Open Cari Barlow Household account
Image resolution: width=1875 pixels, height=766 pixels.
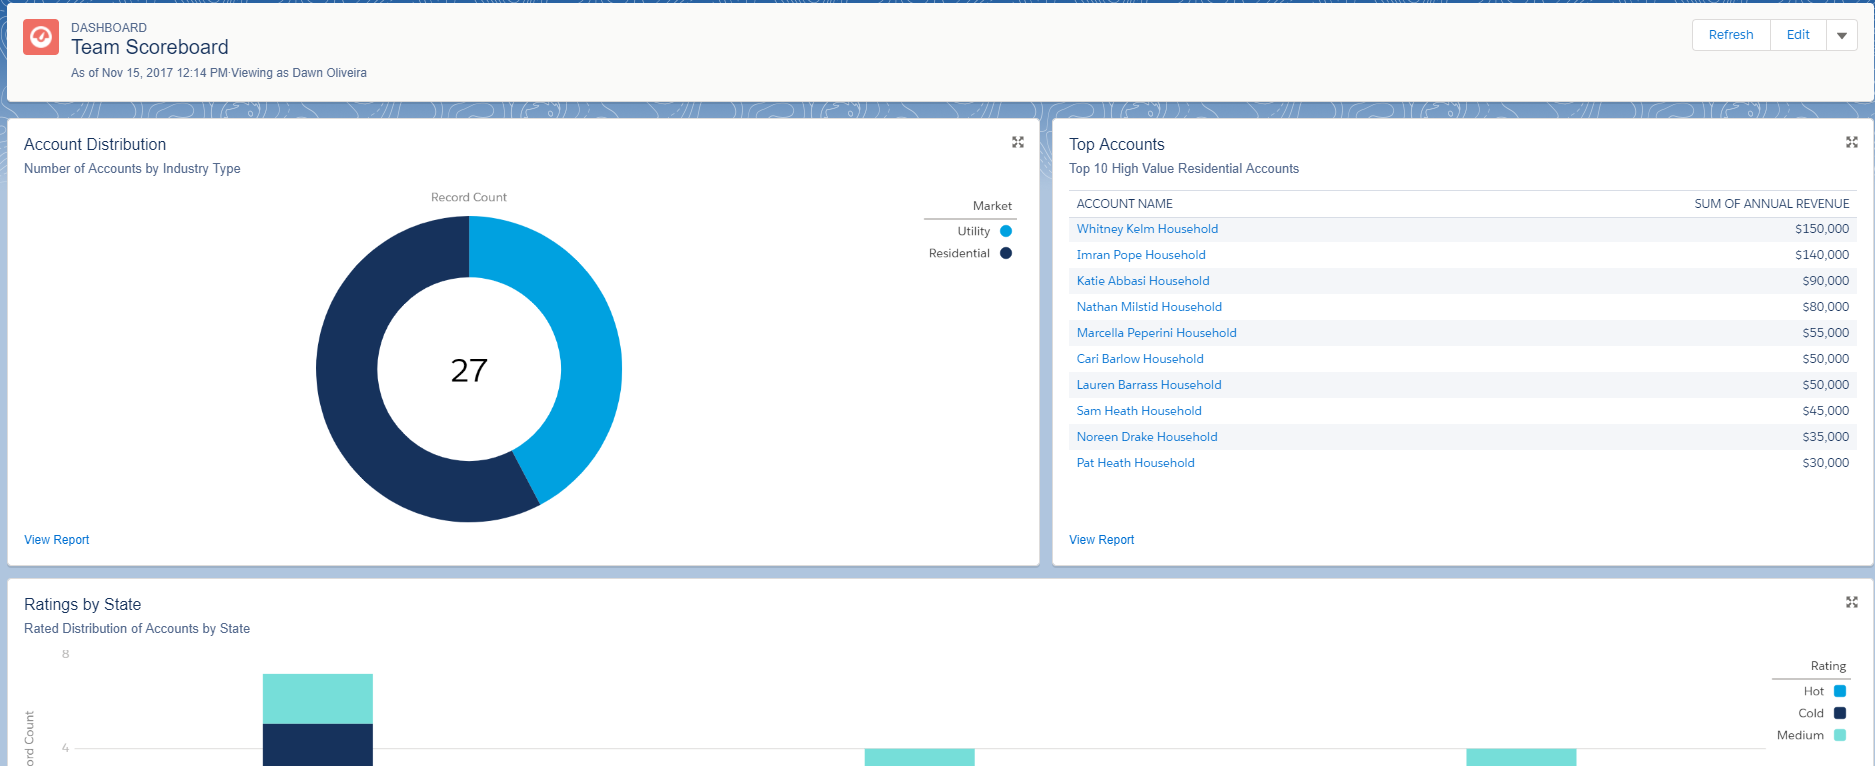click(1140, 359)
